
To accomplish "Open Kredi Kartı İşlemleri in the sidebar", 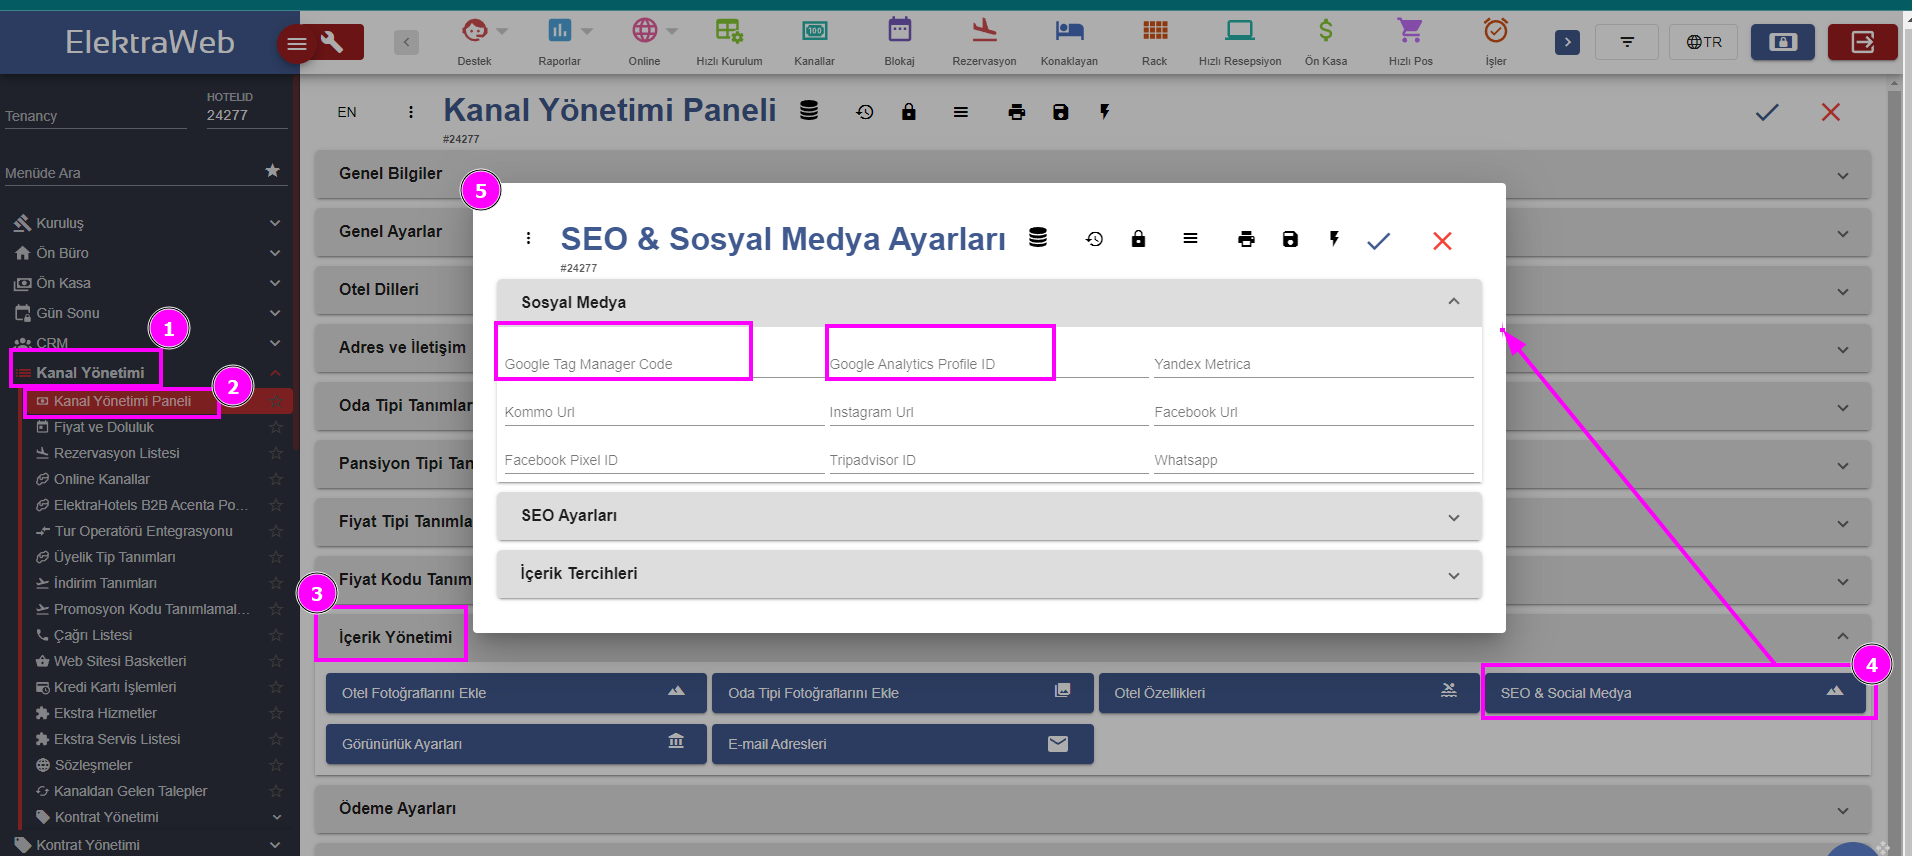I will pyautogui.click(x=115, y=687).
